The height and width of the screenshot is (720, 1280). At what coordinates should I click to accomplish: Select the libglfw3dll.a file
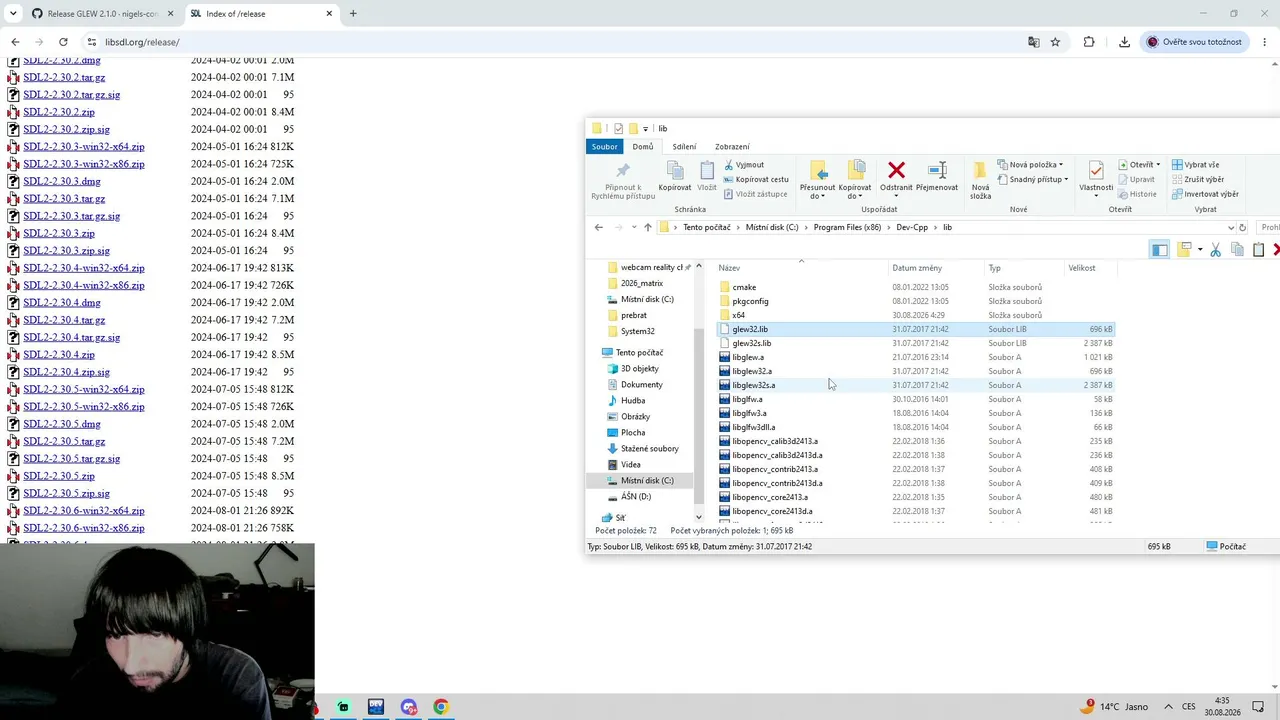915,427
